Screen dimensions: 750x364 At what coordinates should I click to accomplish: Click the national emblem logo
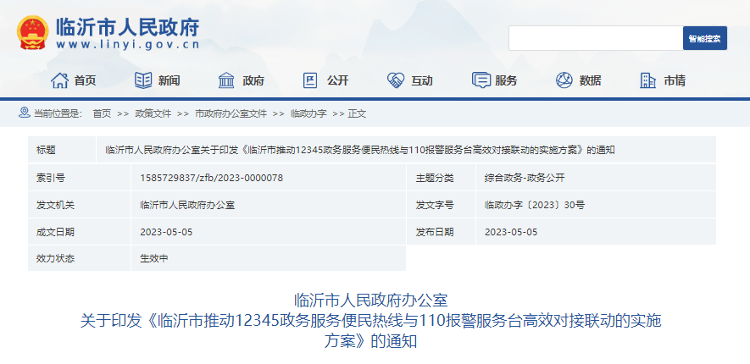pyautogui.click(x=33, y=33)
